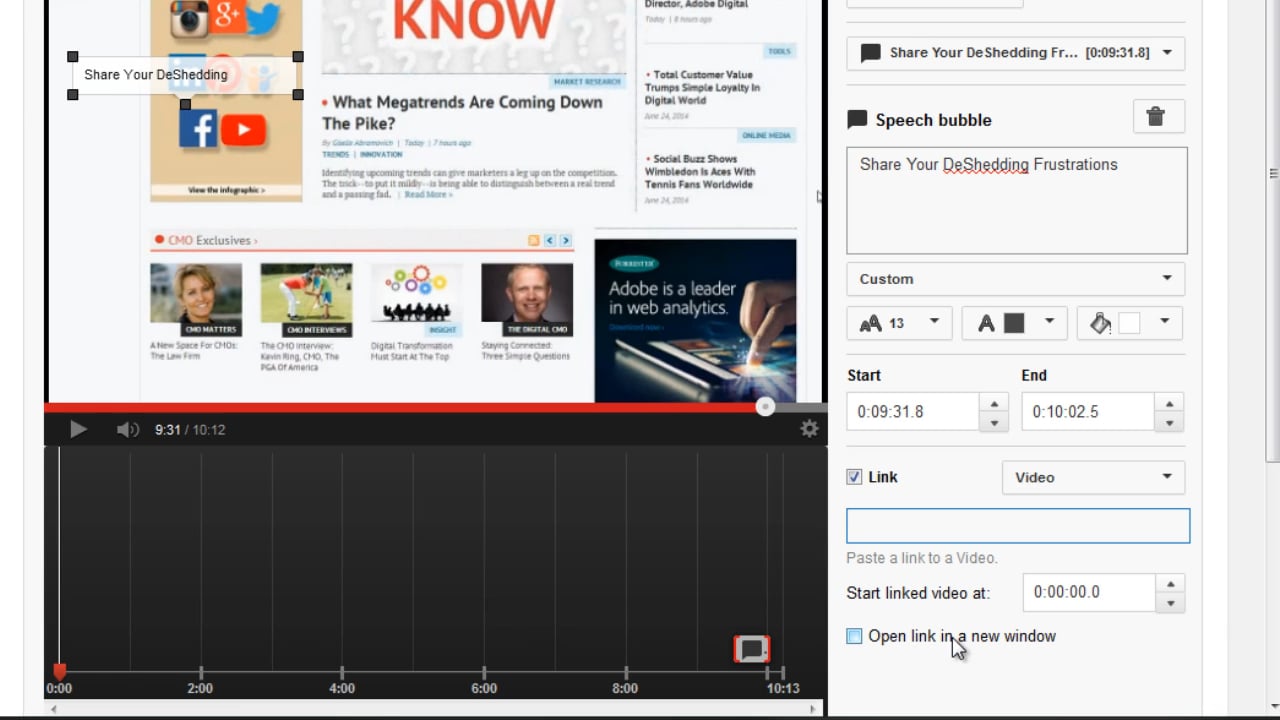Increase the Start time with the up stepper
The image size is (1280, 720).
[x=993, y=403]
